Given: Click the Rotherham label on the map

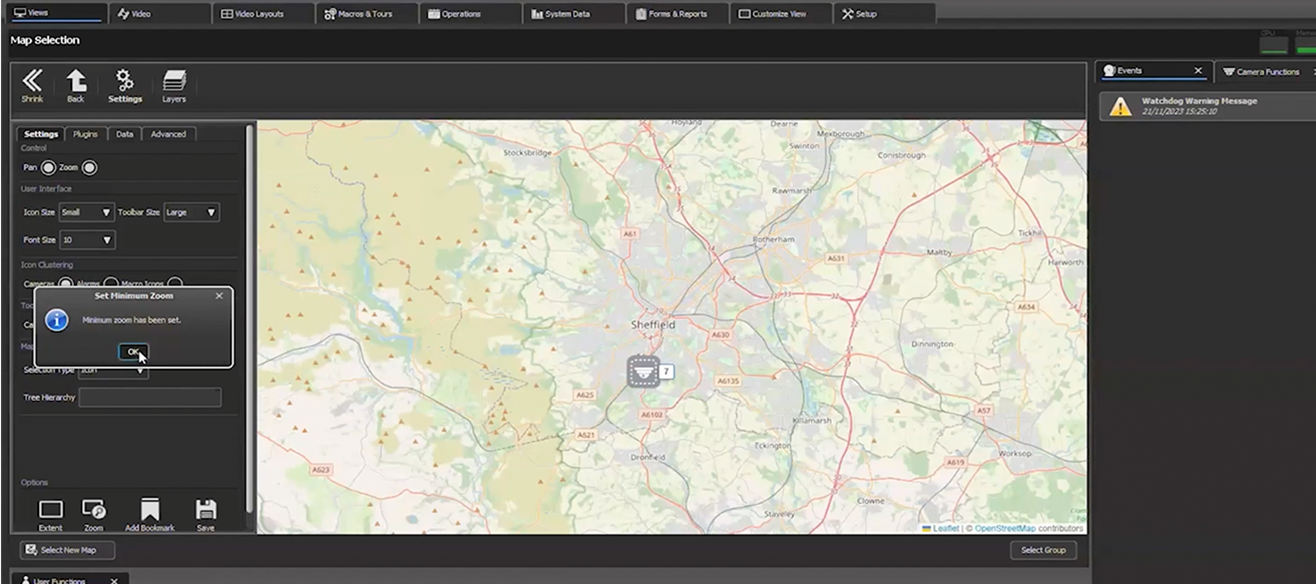Looking at the screenshot, I should tap(775, 240).
